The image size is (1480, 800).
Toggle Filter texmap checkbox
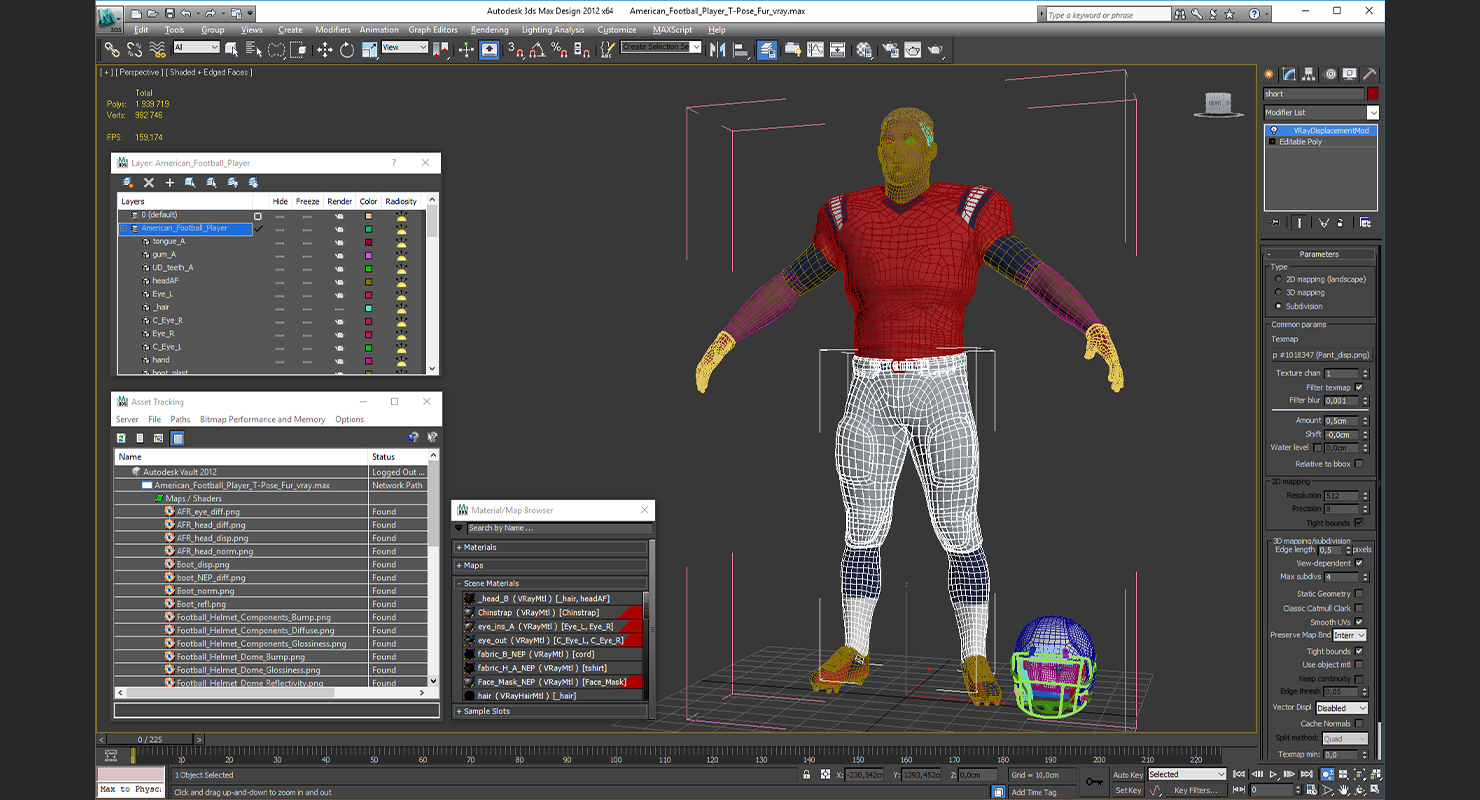(1359, 387)
